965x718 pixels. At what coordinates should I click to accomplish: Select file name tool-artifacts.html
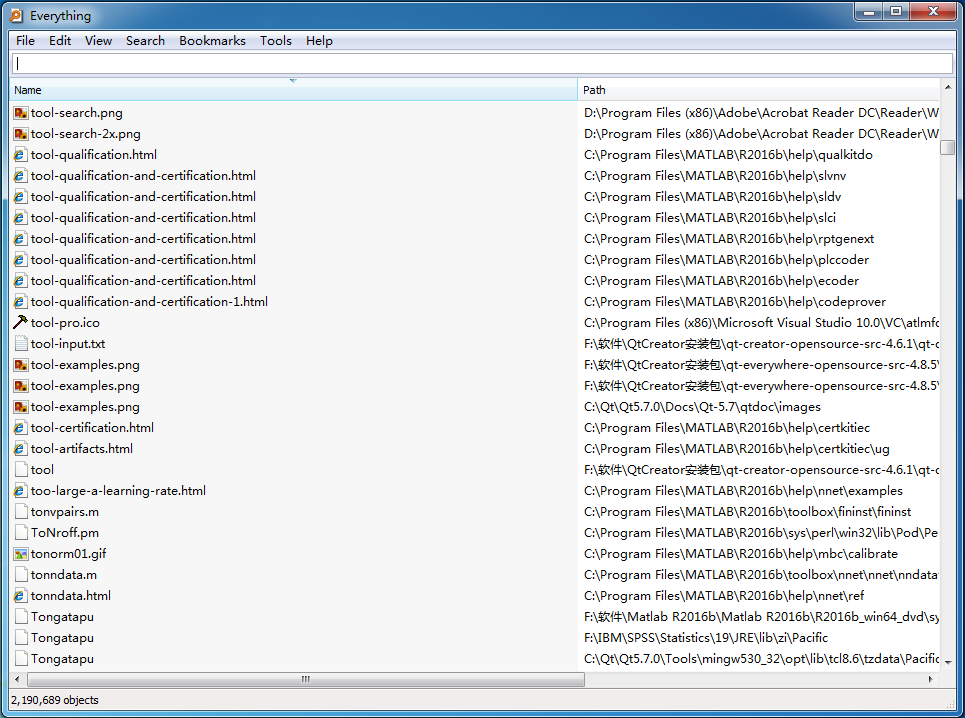point(82,449)
